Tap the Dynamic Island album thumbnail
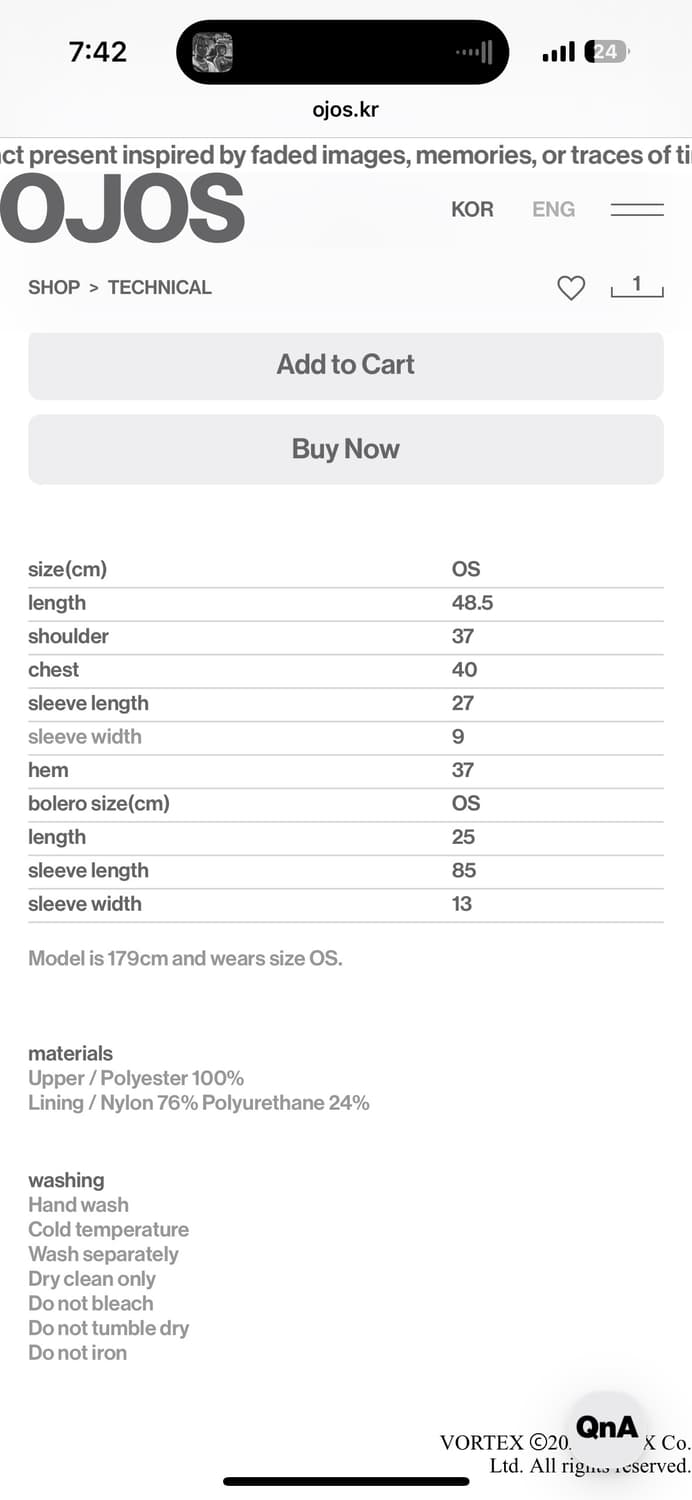 [x=212, y=52]
